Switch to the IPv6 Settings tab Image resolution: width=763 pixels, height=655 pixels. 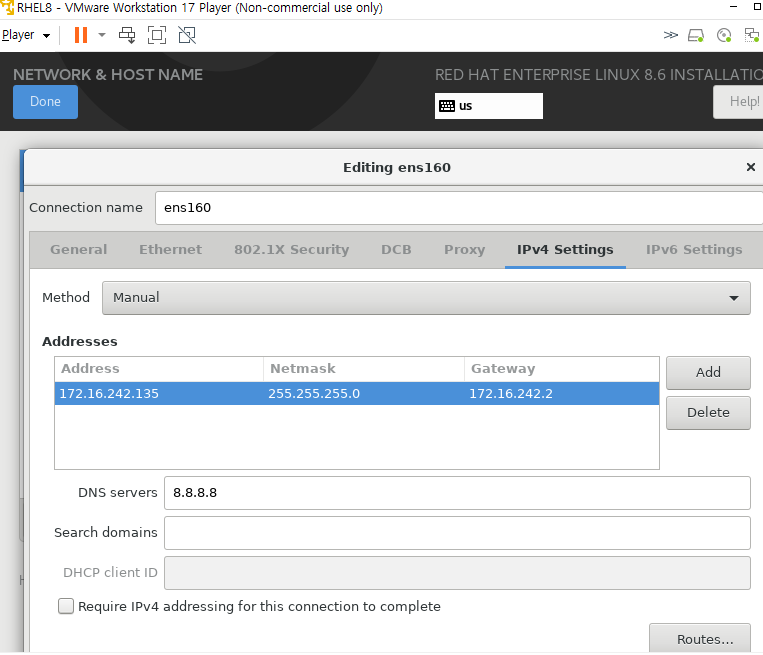tap(694, 250)
